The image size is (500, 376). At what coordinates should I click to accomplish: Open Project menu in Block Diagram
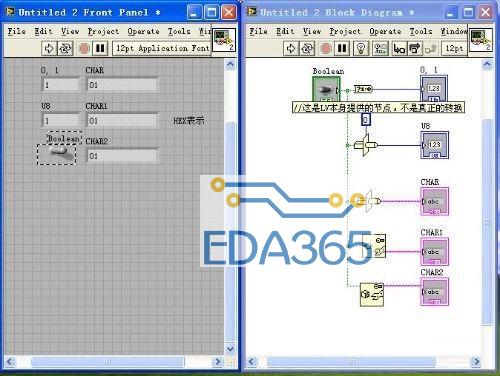click(345, 31)
